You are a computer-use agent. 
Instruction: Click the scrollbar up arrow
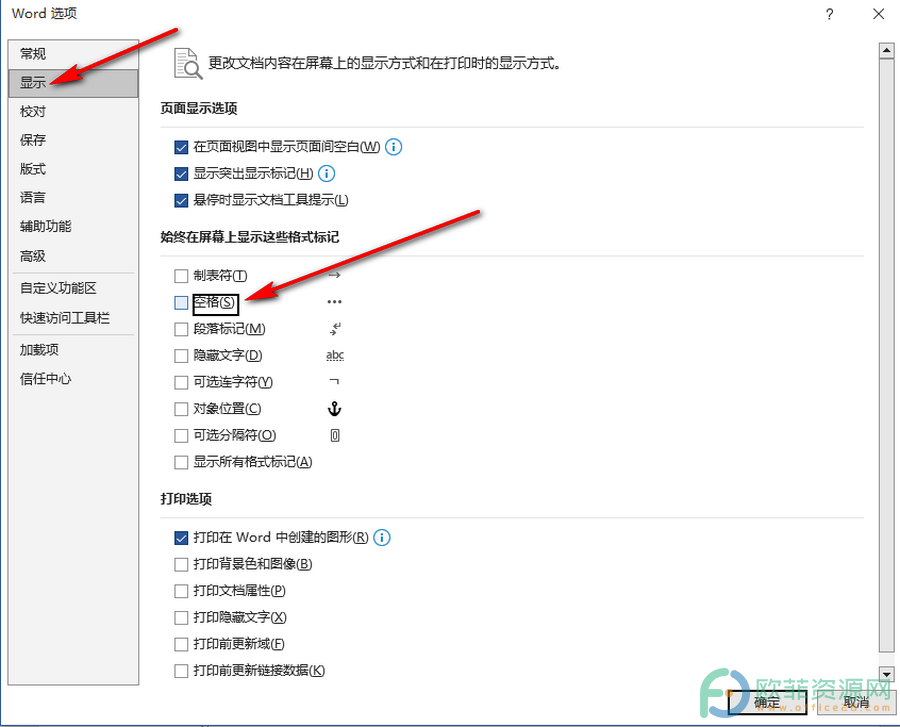[887, 50]
